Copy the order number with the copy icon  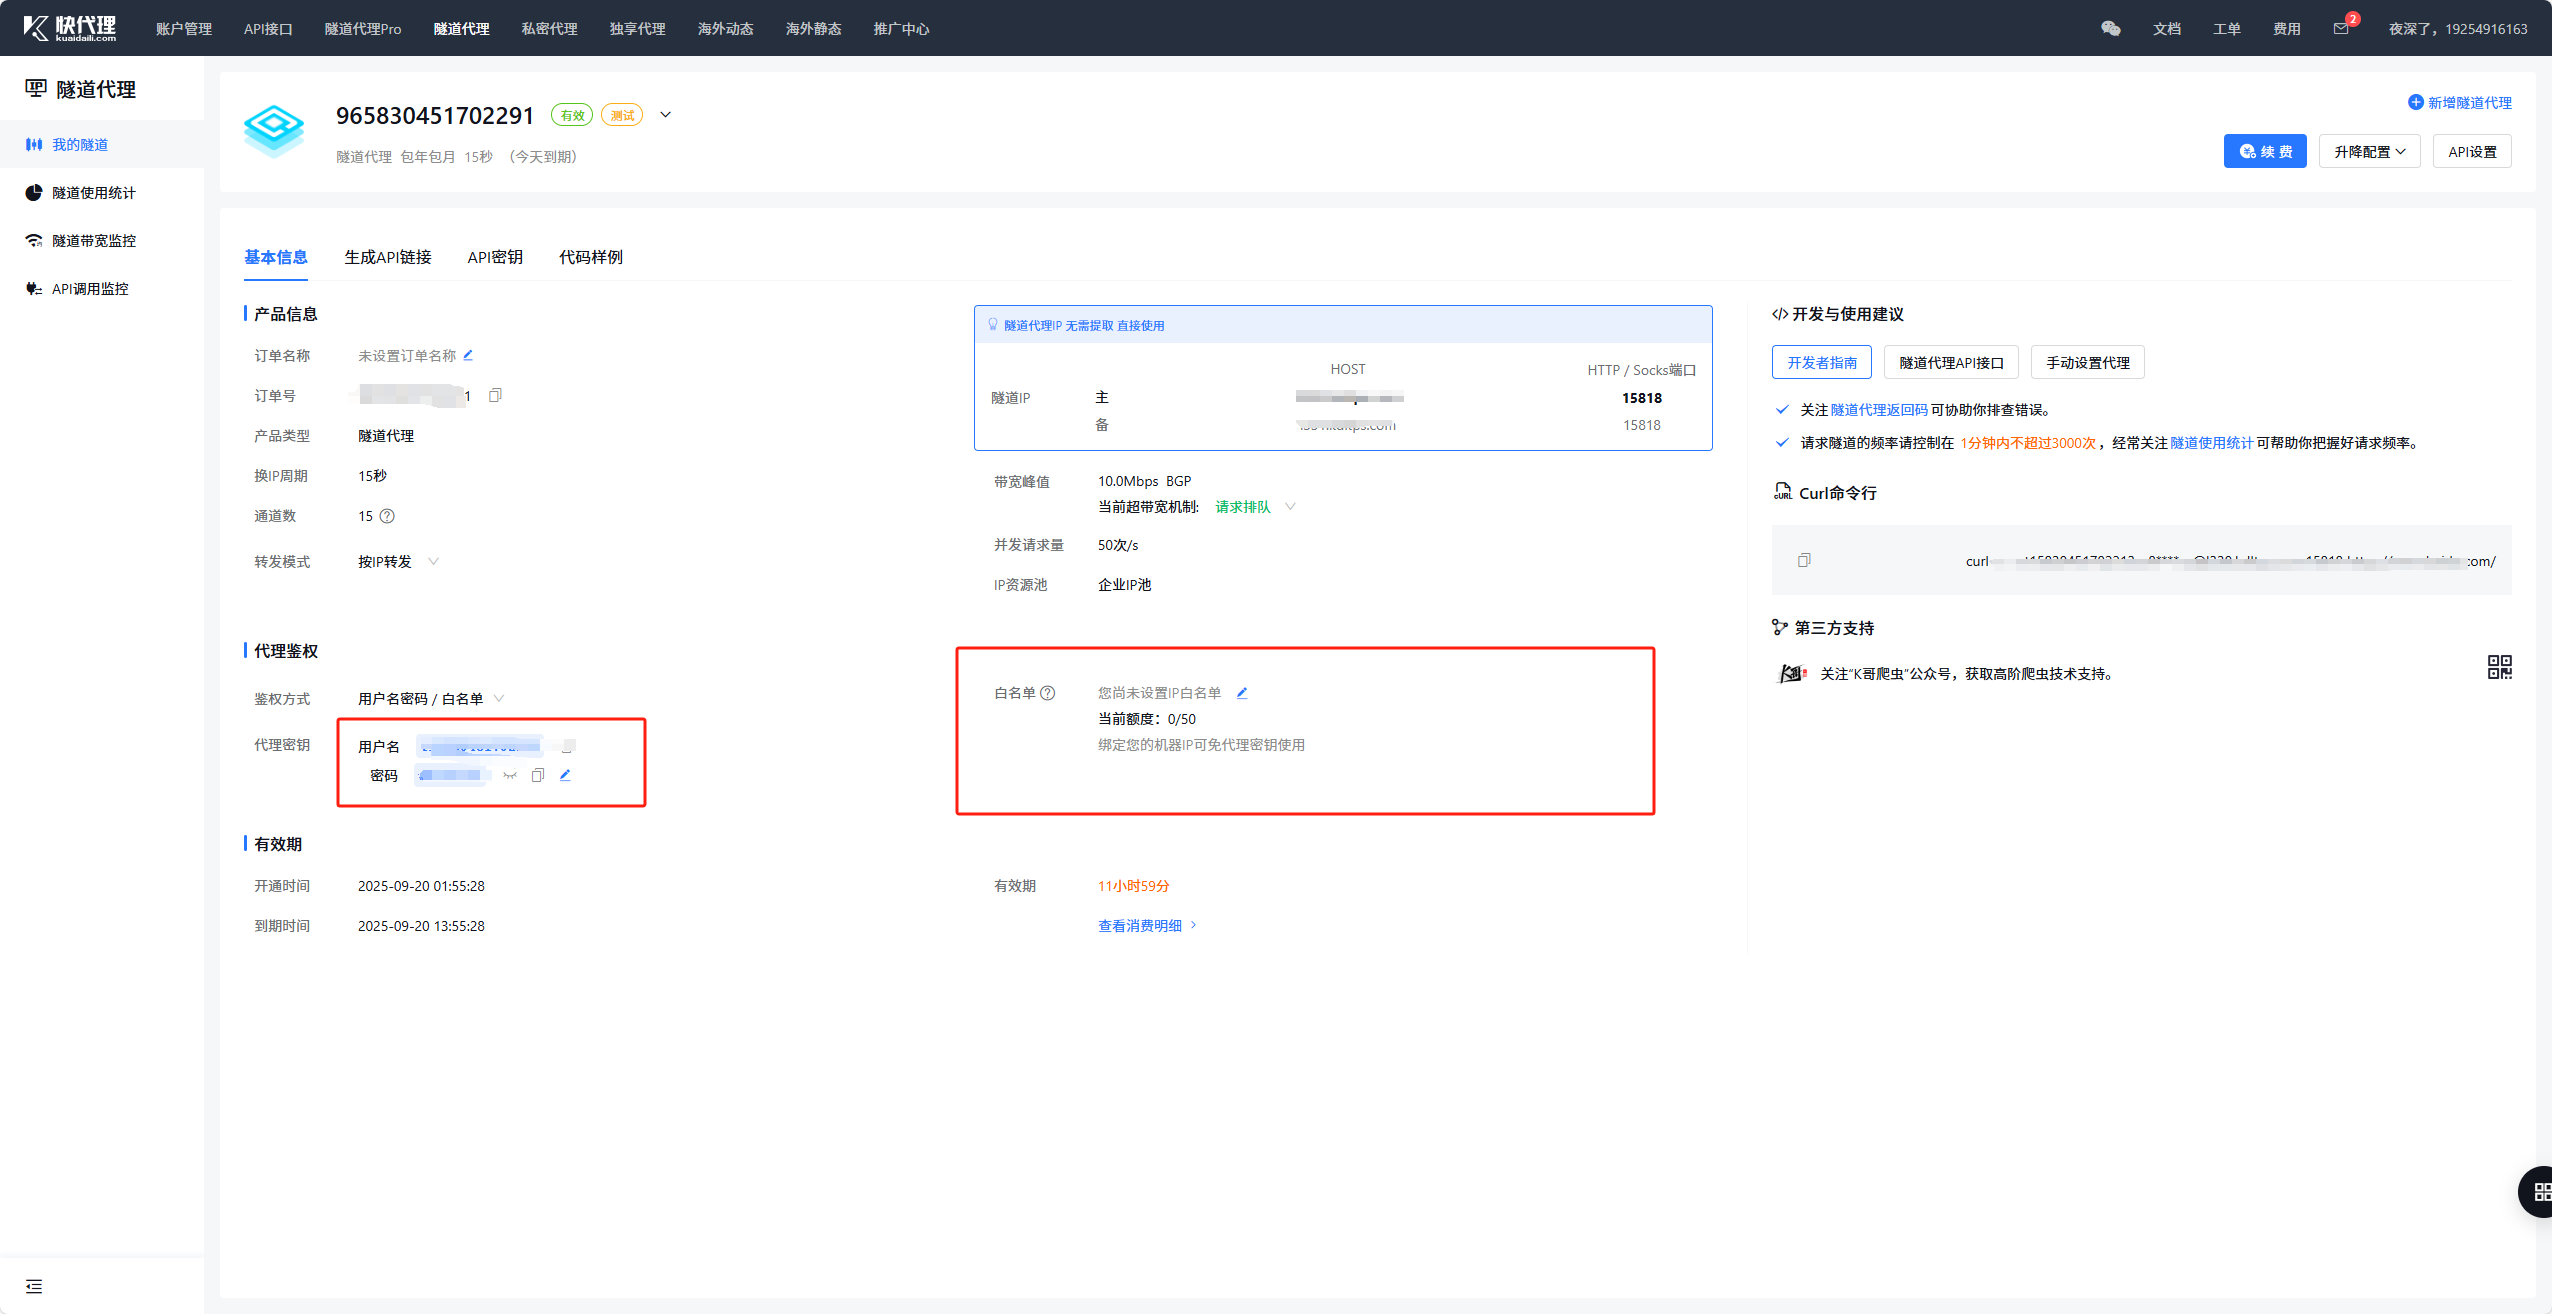tap(495, 395)
